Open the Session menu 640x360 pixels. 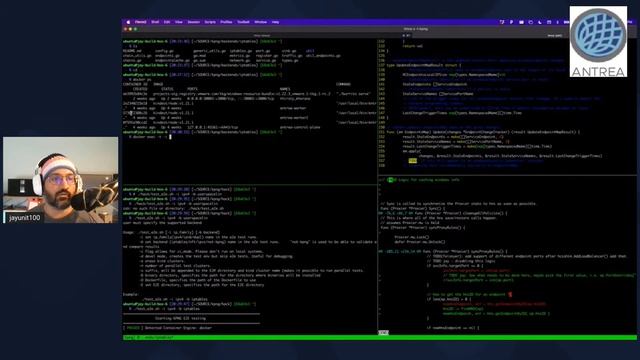[x=194, y=22]
